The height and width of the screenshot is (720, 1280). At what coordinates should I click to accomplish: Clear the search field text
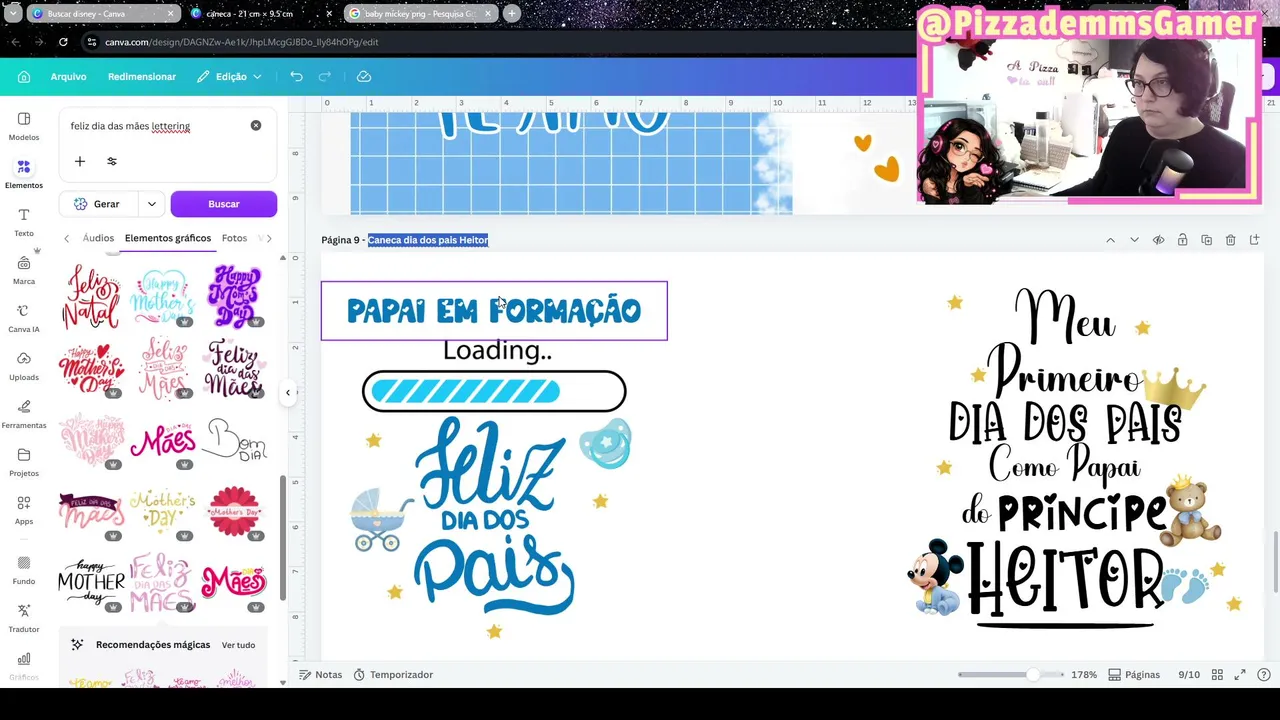pyautogui.click(x=256, y=126)
